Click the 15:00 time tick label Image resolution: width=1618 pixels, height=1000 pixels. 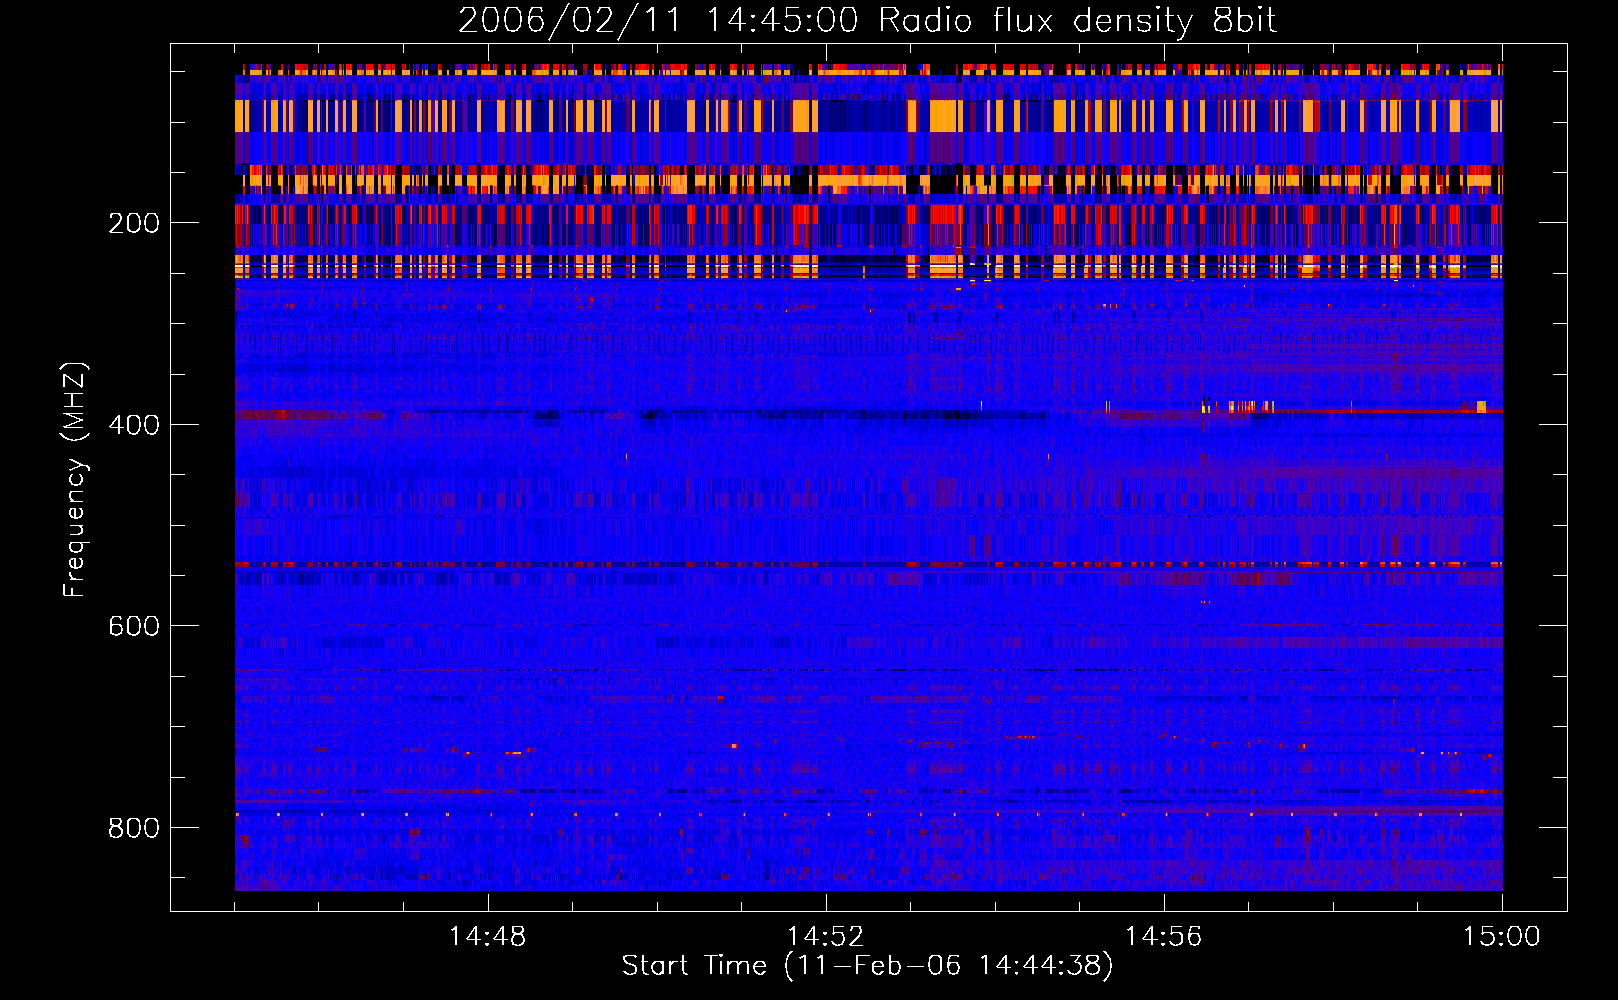[x=1502, y=937]
